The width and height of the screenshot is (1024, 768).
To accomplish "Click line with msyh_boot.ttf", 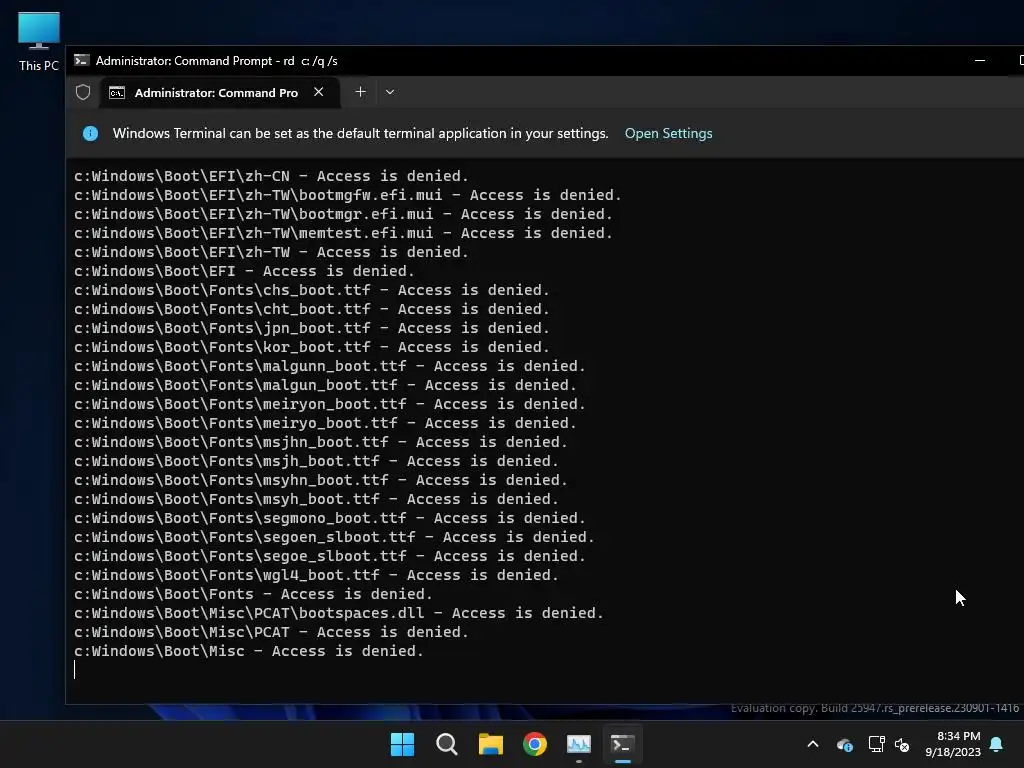I will pyautogui.click(x=316, y=499).
